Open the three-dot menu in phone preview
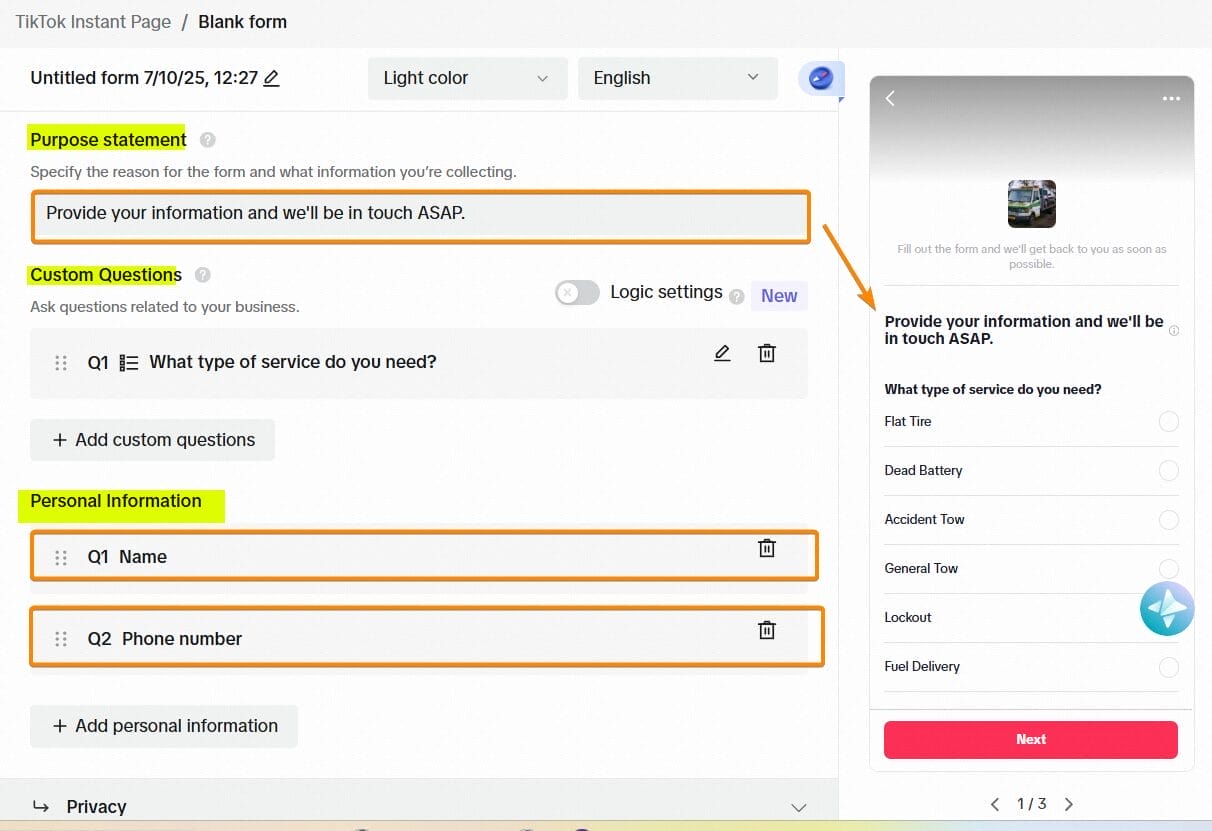Viewport: 1212px width, 831px height. (x=1171, y=99)
